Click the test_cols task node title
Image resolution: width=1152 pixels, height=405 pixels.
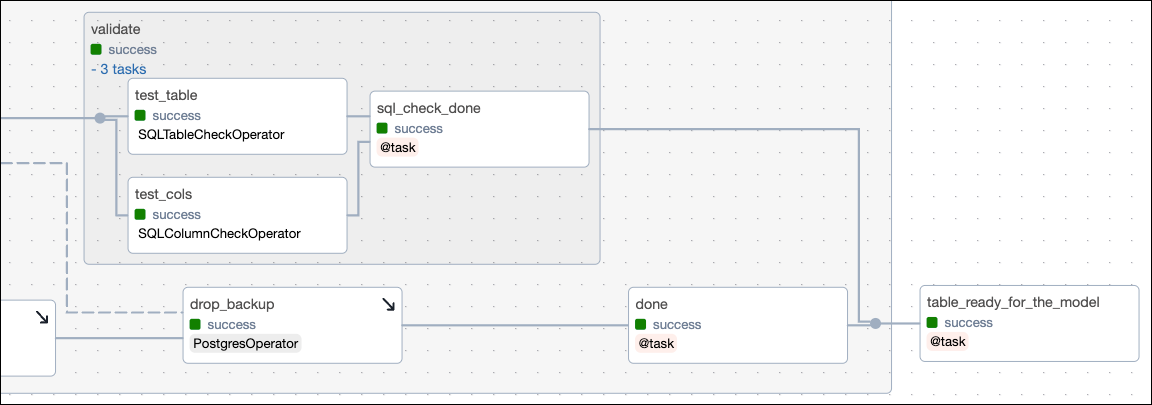(163, 194)
